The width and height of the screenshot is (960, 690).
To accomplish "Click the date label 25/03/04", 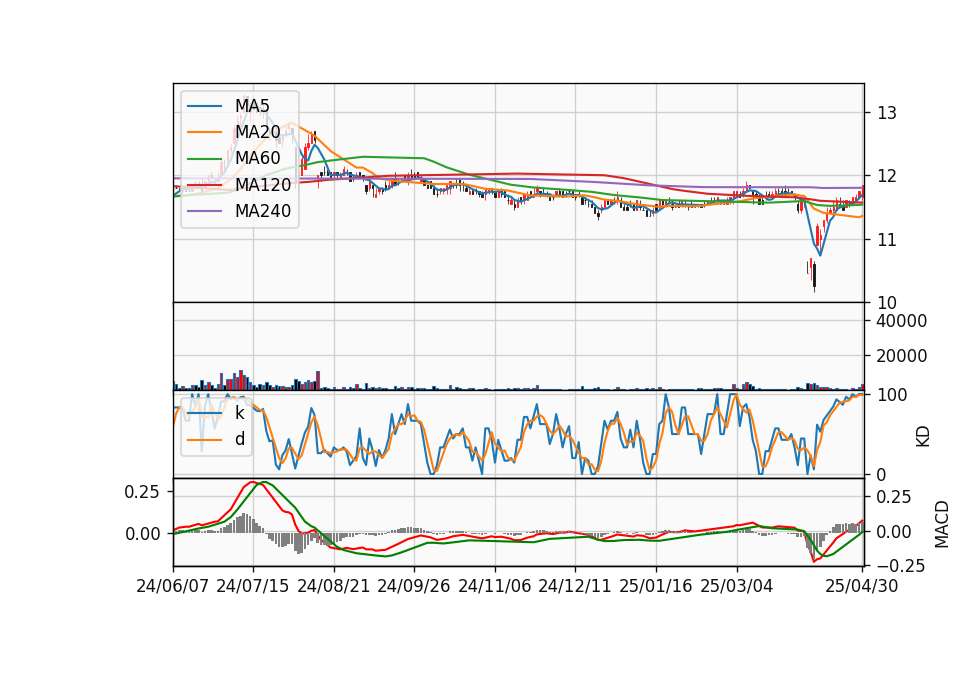I will pos(737,586).
